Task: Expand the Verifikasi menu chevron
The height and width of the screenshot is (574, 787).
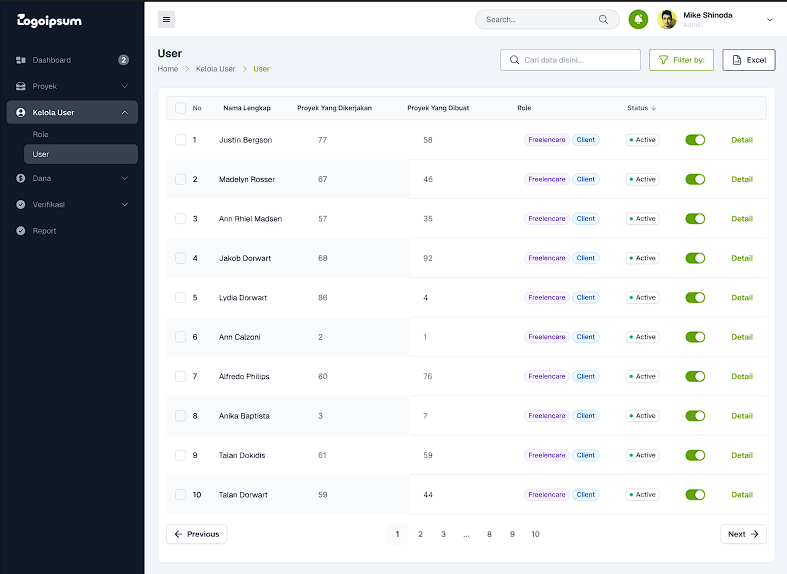Action: click(124, 204)
